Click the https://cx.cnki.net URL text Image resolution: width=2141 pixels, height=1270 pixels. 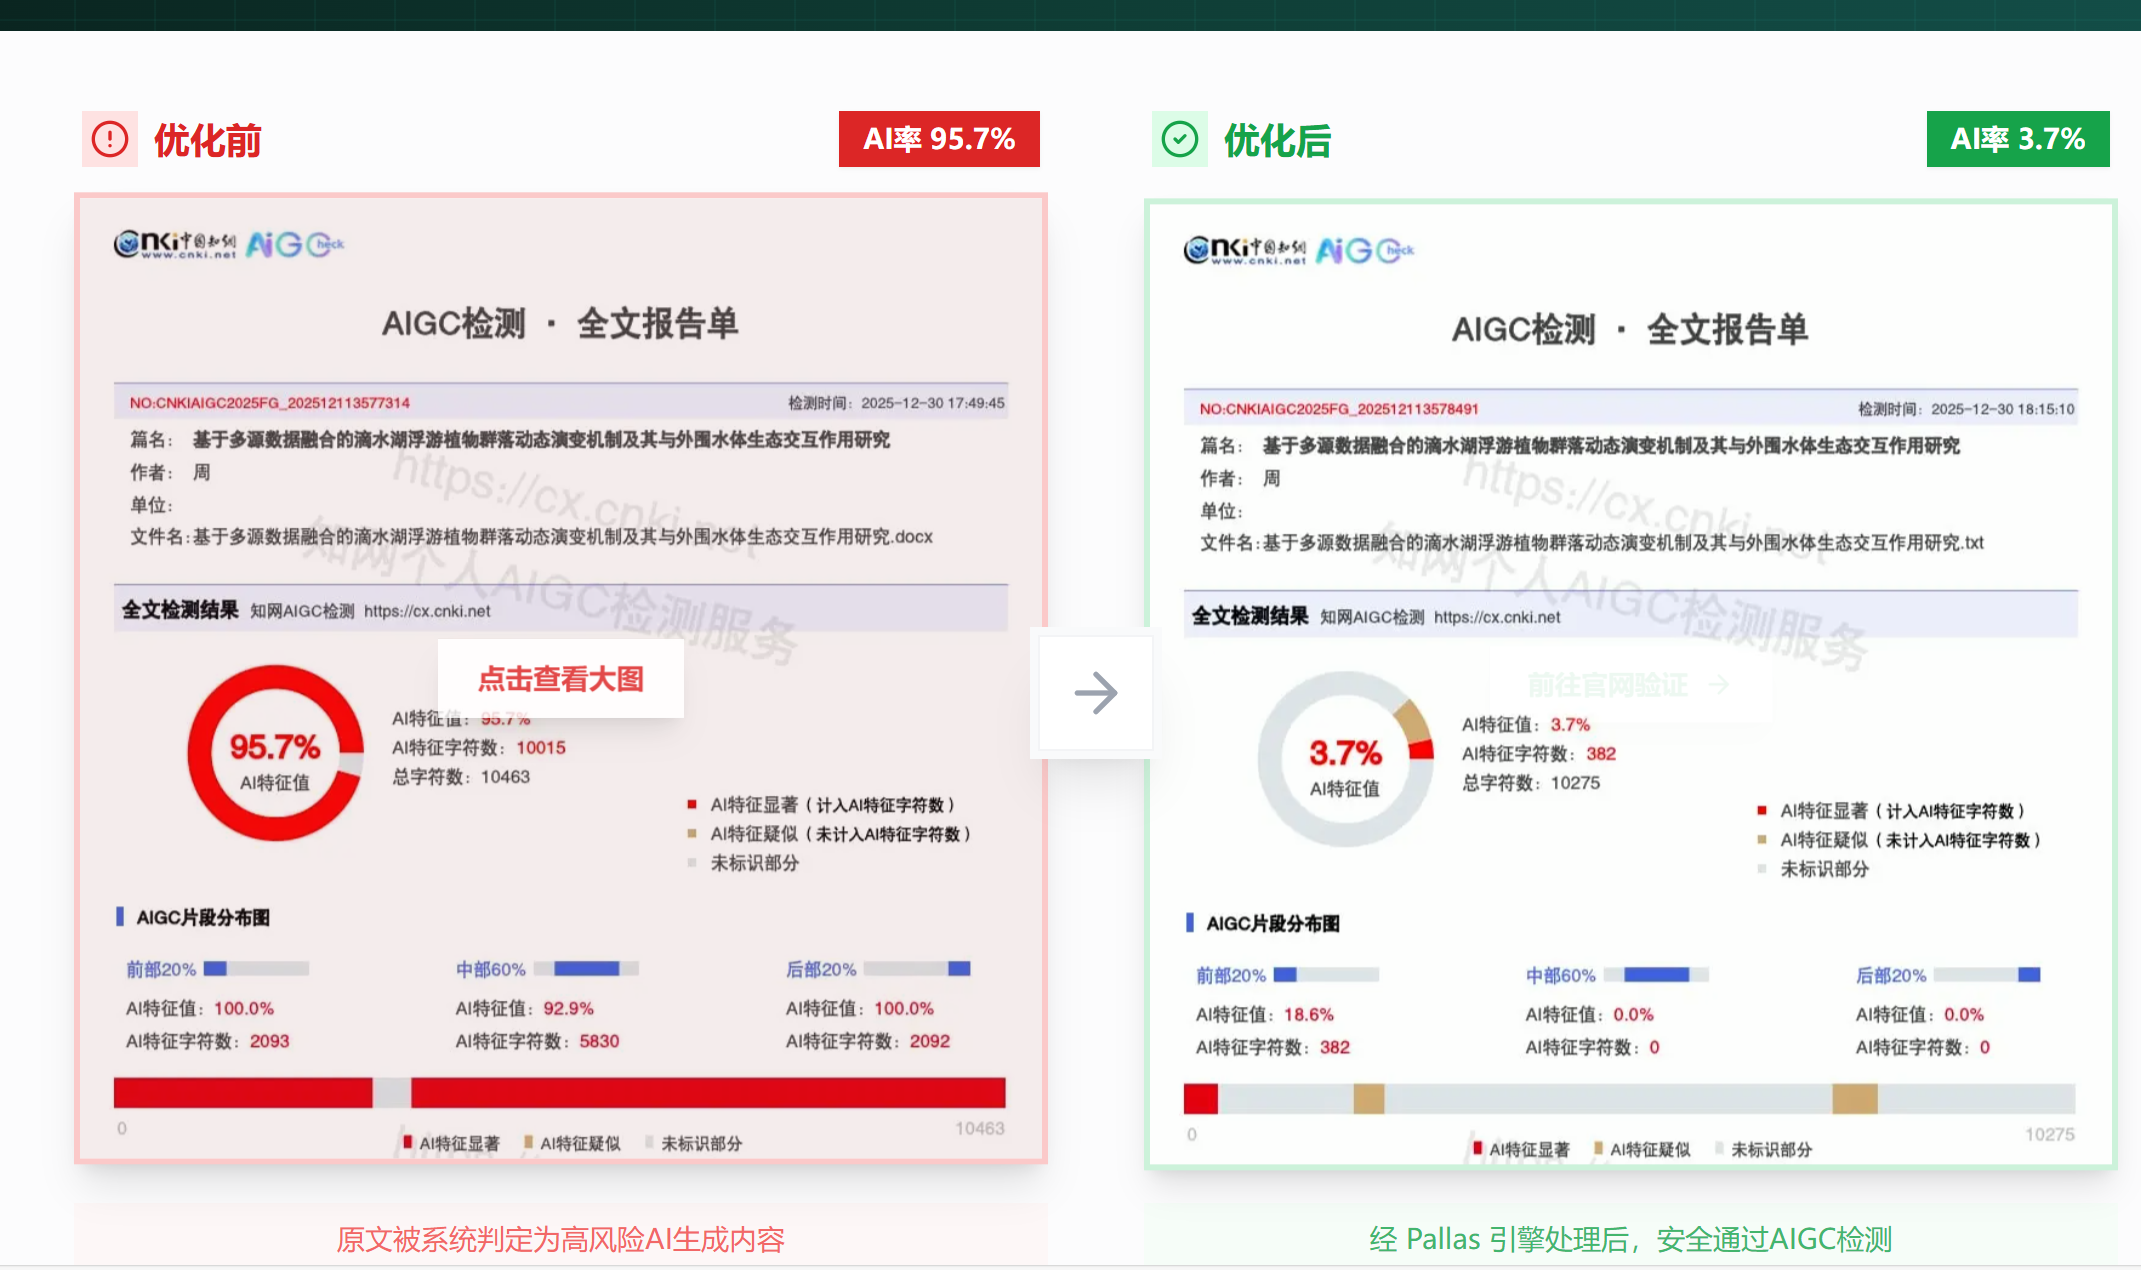[x=428, y=610]
